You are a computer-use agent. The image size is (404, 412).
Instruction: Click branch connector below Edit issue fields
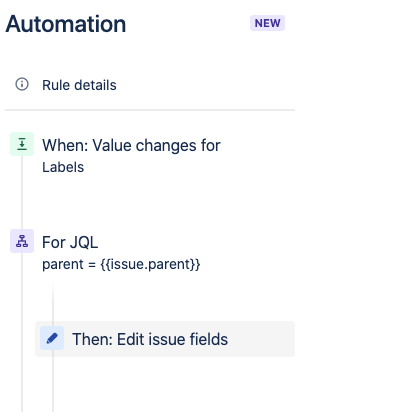53,384
